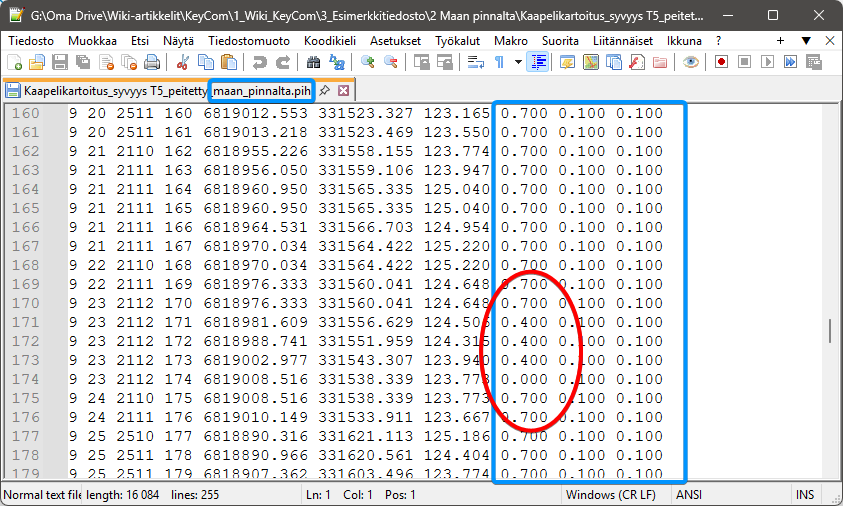Click the Print icon in toolbar
Viewport: 843px width, 506px height.
(x=152, y=62)
